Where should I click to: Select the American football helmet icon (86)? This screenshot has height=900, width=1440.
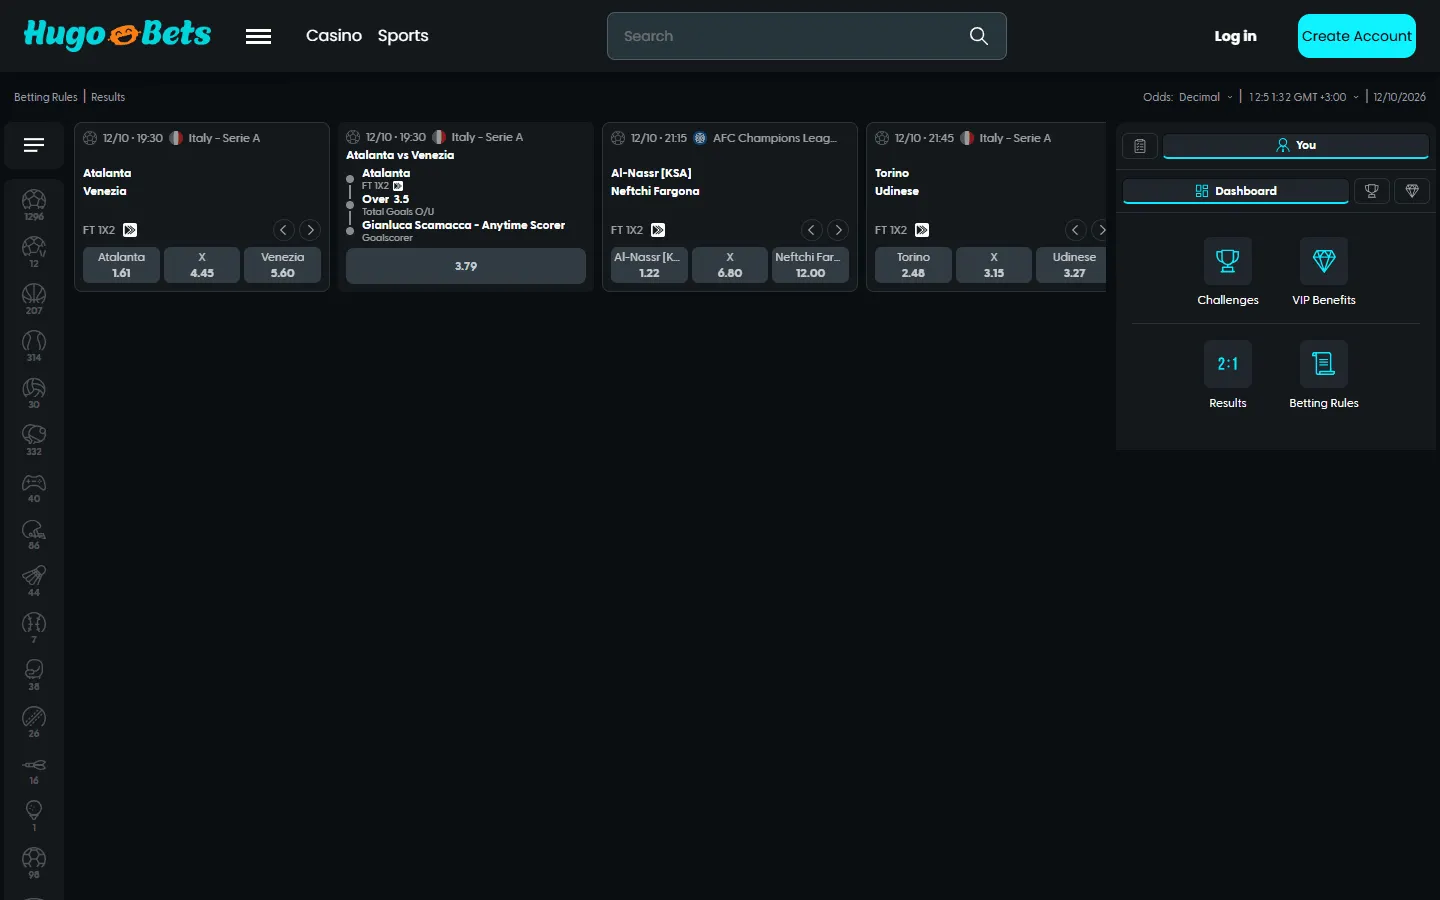(34, 533)
